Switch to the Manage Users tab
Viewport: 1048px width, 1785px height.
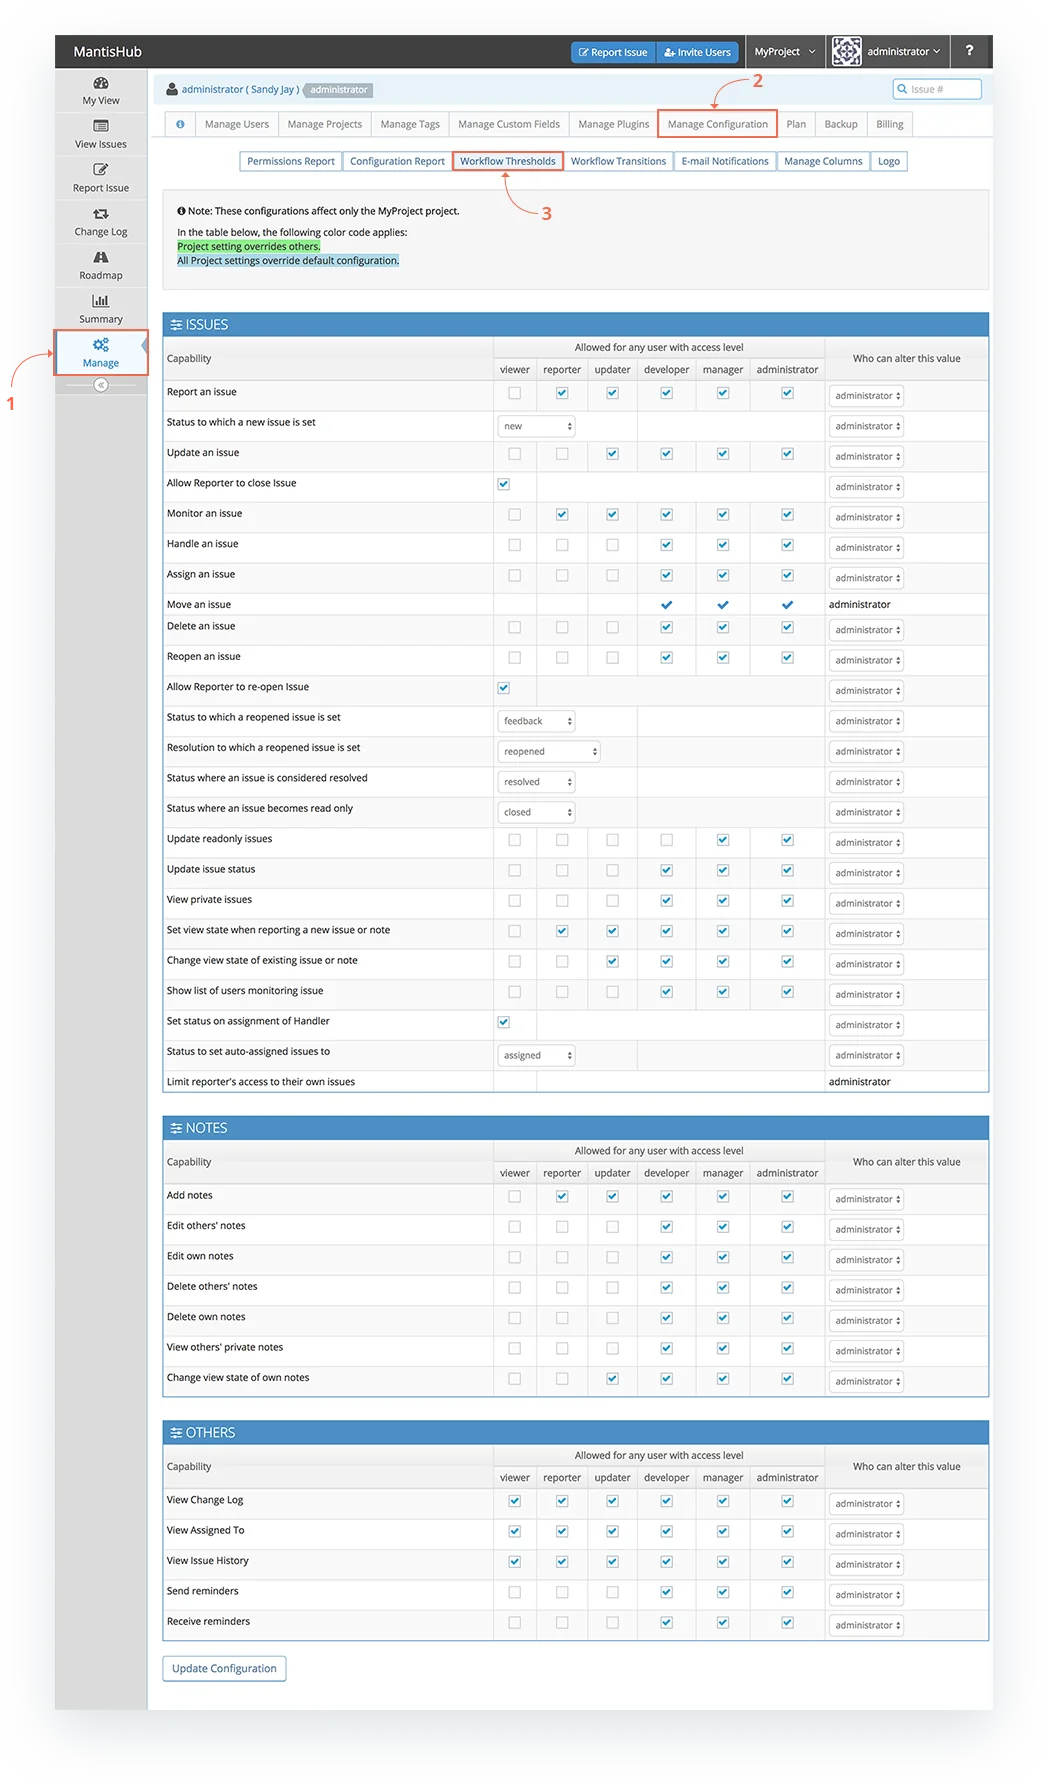click(x=237, y=124)
